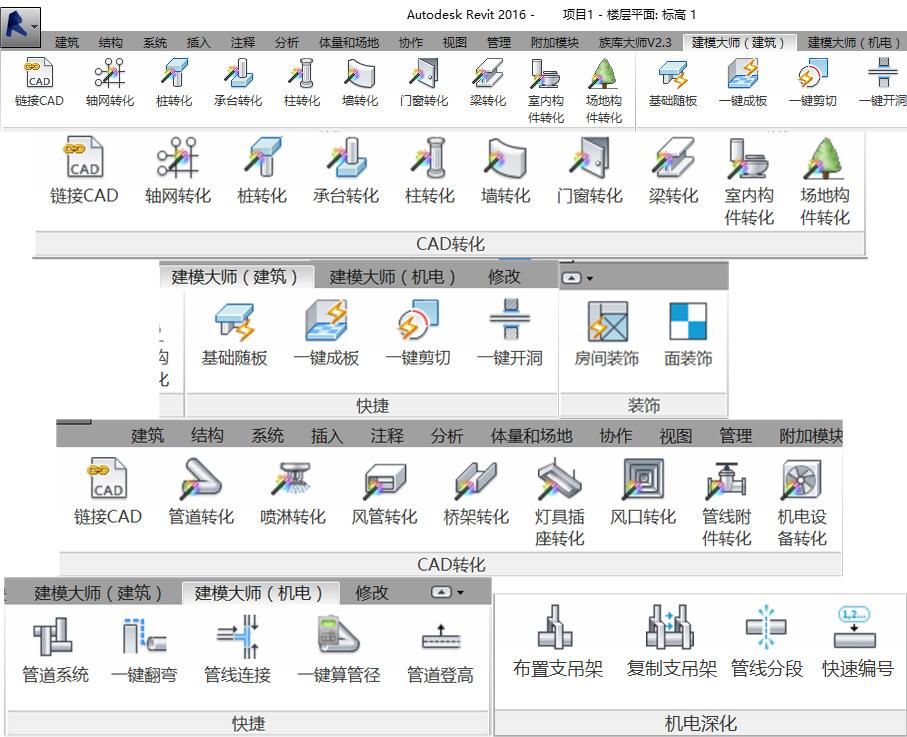This screenshot has width=907, height=737.
Task: Click large 墙转化 wall conversion icon
Action: coord(506,157)
